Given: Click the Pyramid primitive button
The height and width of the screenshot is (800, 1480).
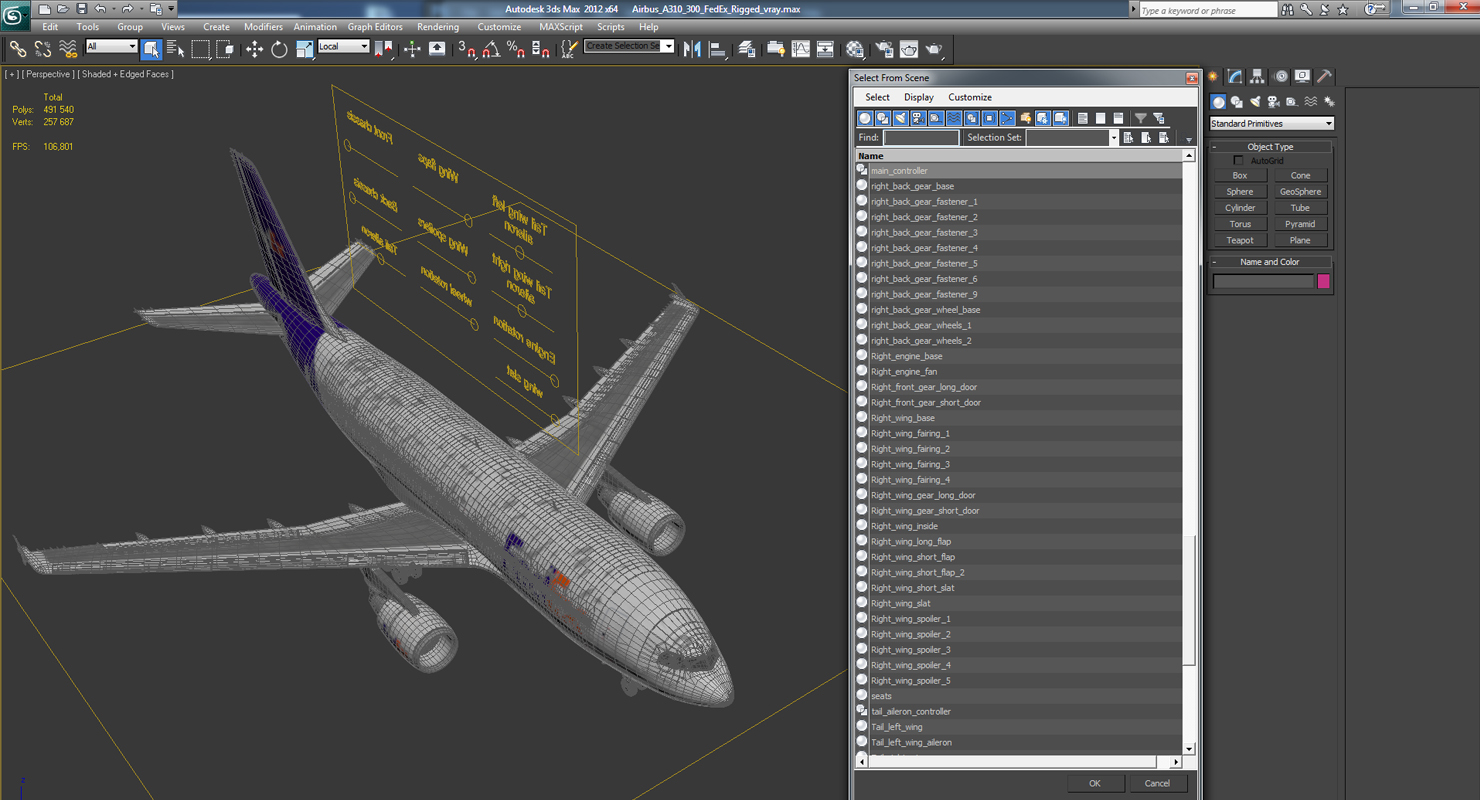Looking at the screenshot, I should pyautogui.click(x=1300, y=224).
